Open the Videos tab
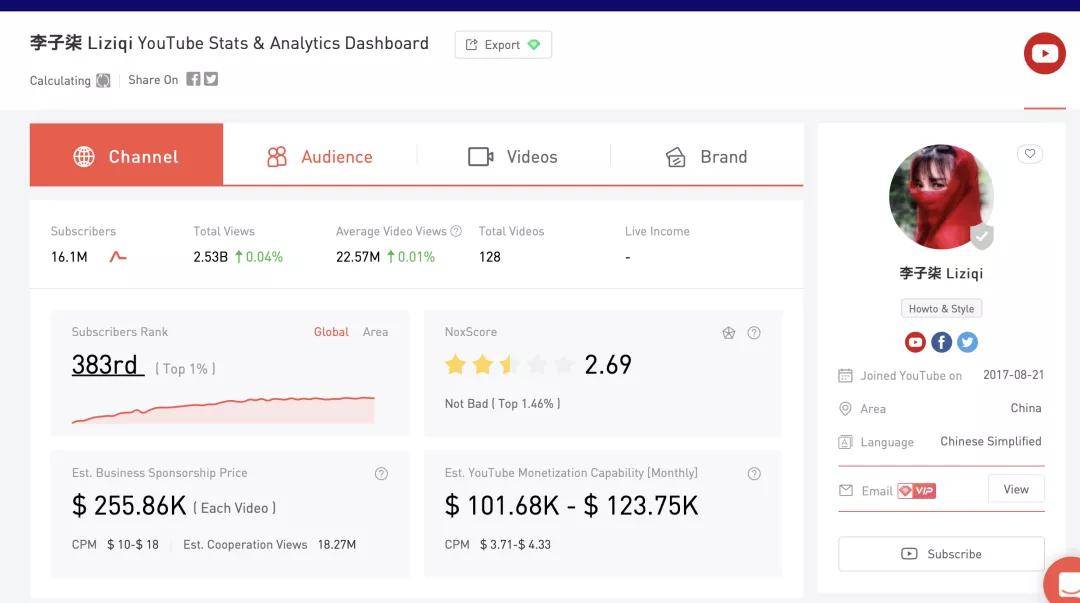 click(x=513, y=157)
